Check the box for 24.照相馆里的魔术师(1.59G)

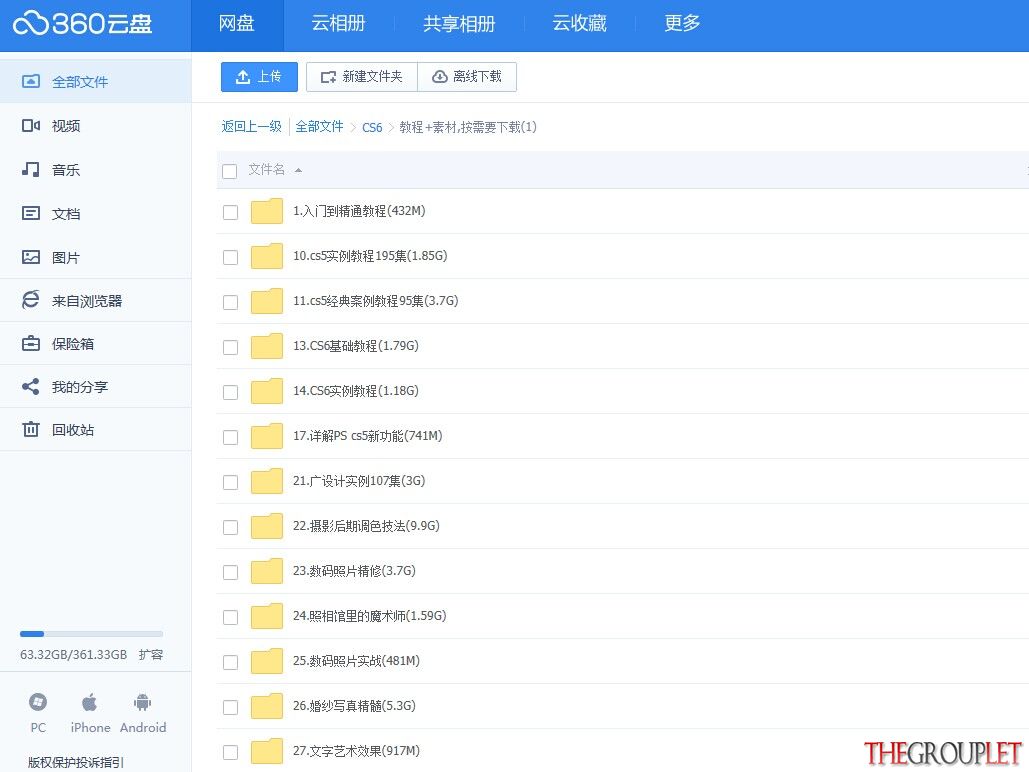[x=230, y=617]
